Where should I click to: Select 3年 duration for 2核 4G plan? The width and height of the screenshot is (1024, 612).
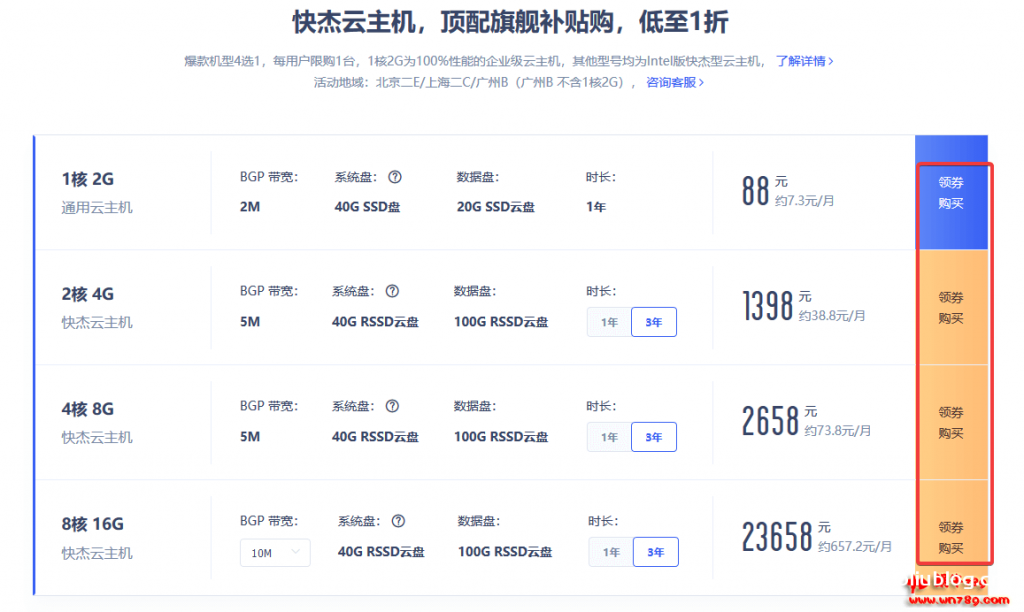point(654,322)
